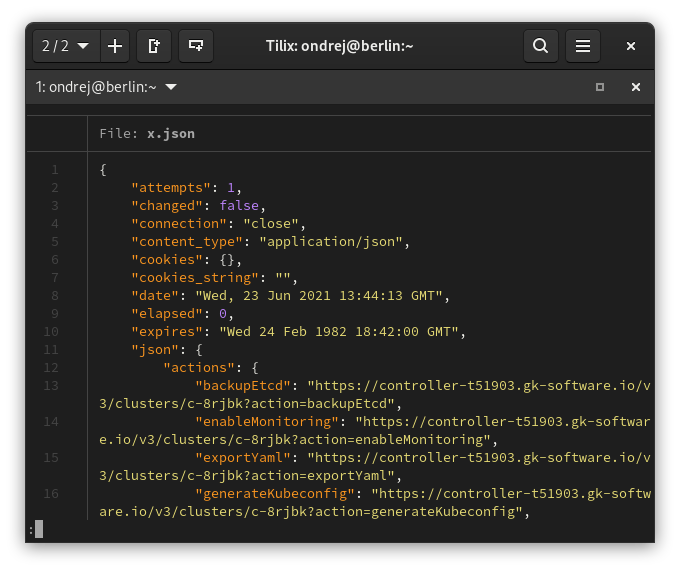Click the x.json file name header
This screenshot has width=680, height=571.
(x=170, y=133)
